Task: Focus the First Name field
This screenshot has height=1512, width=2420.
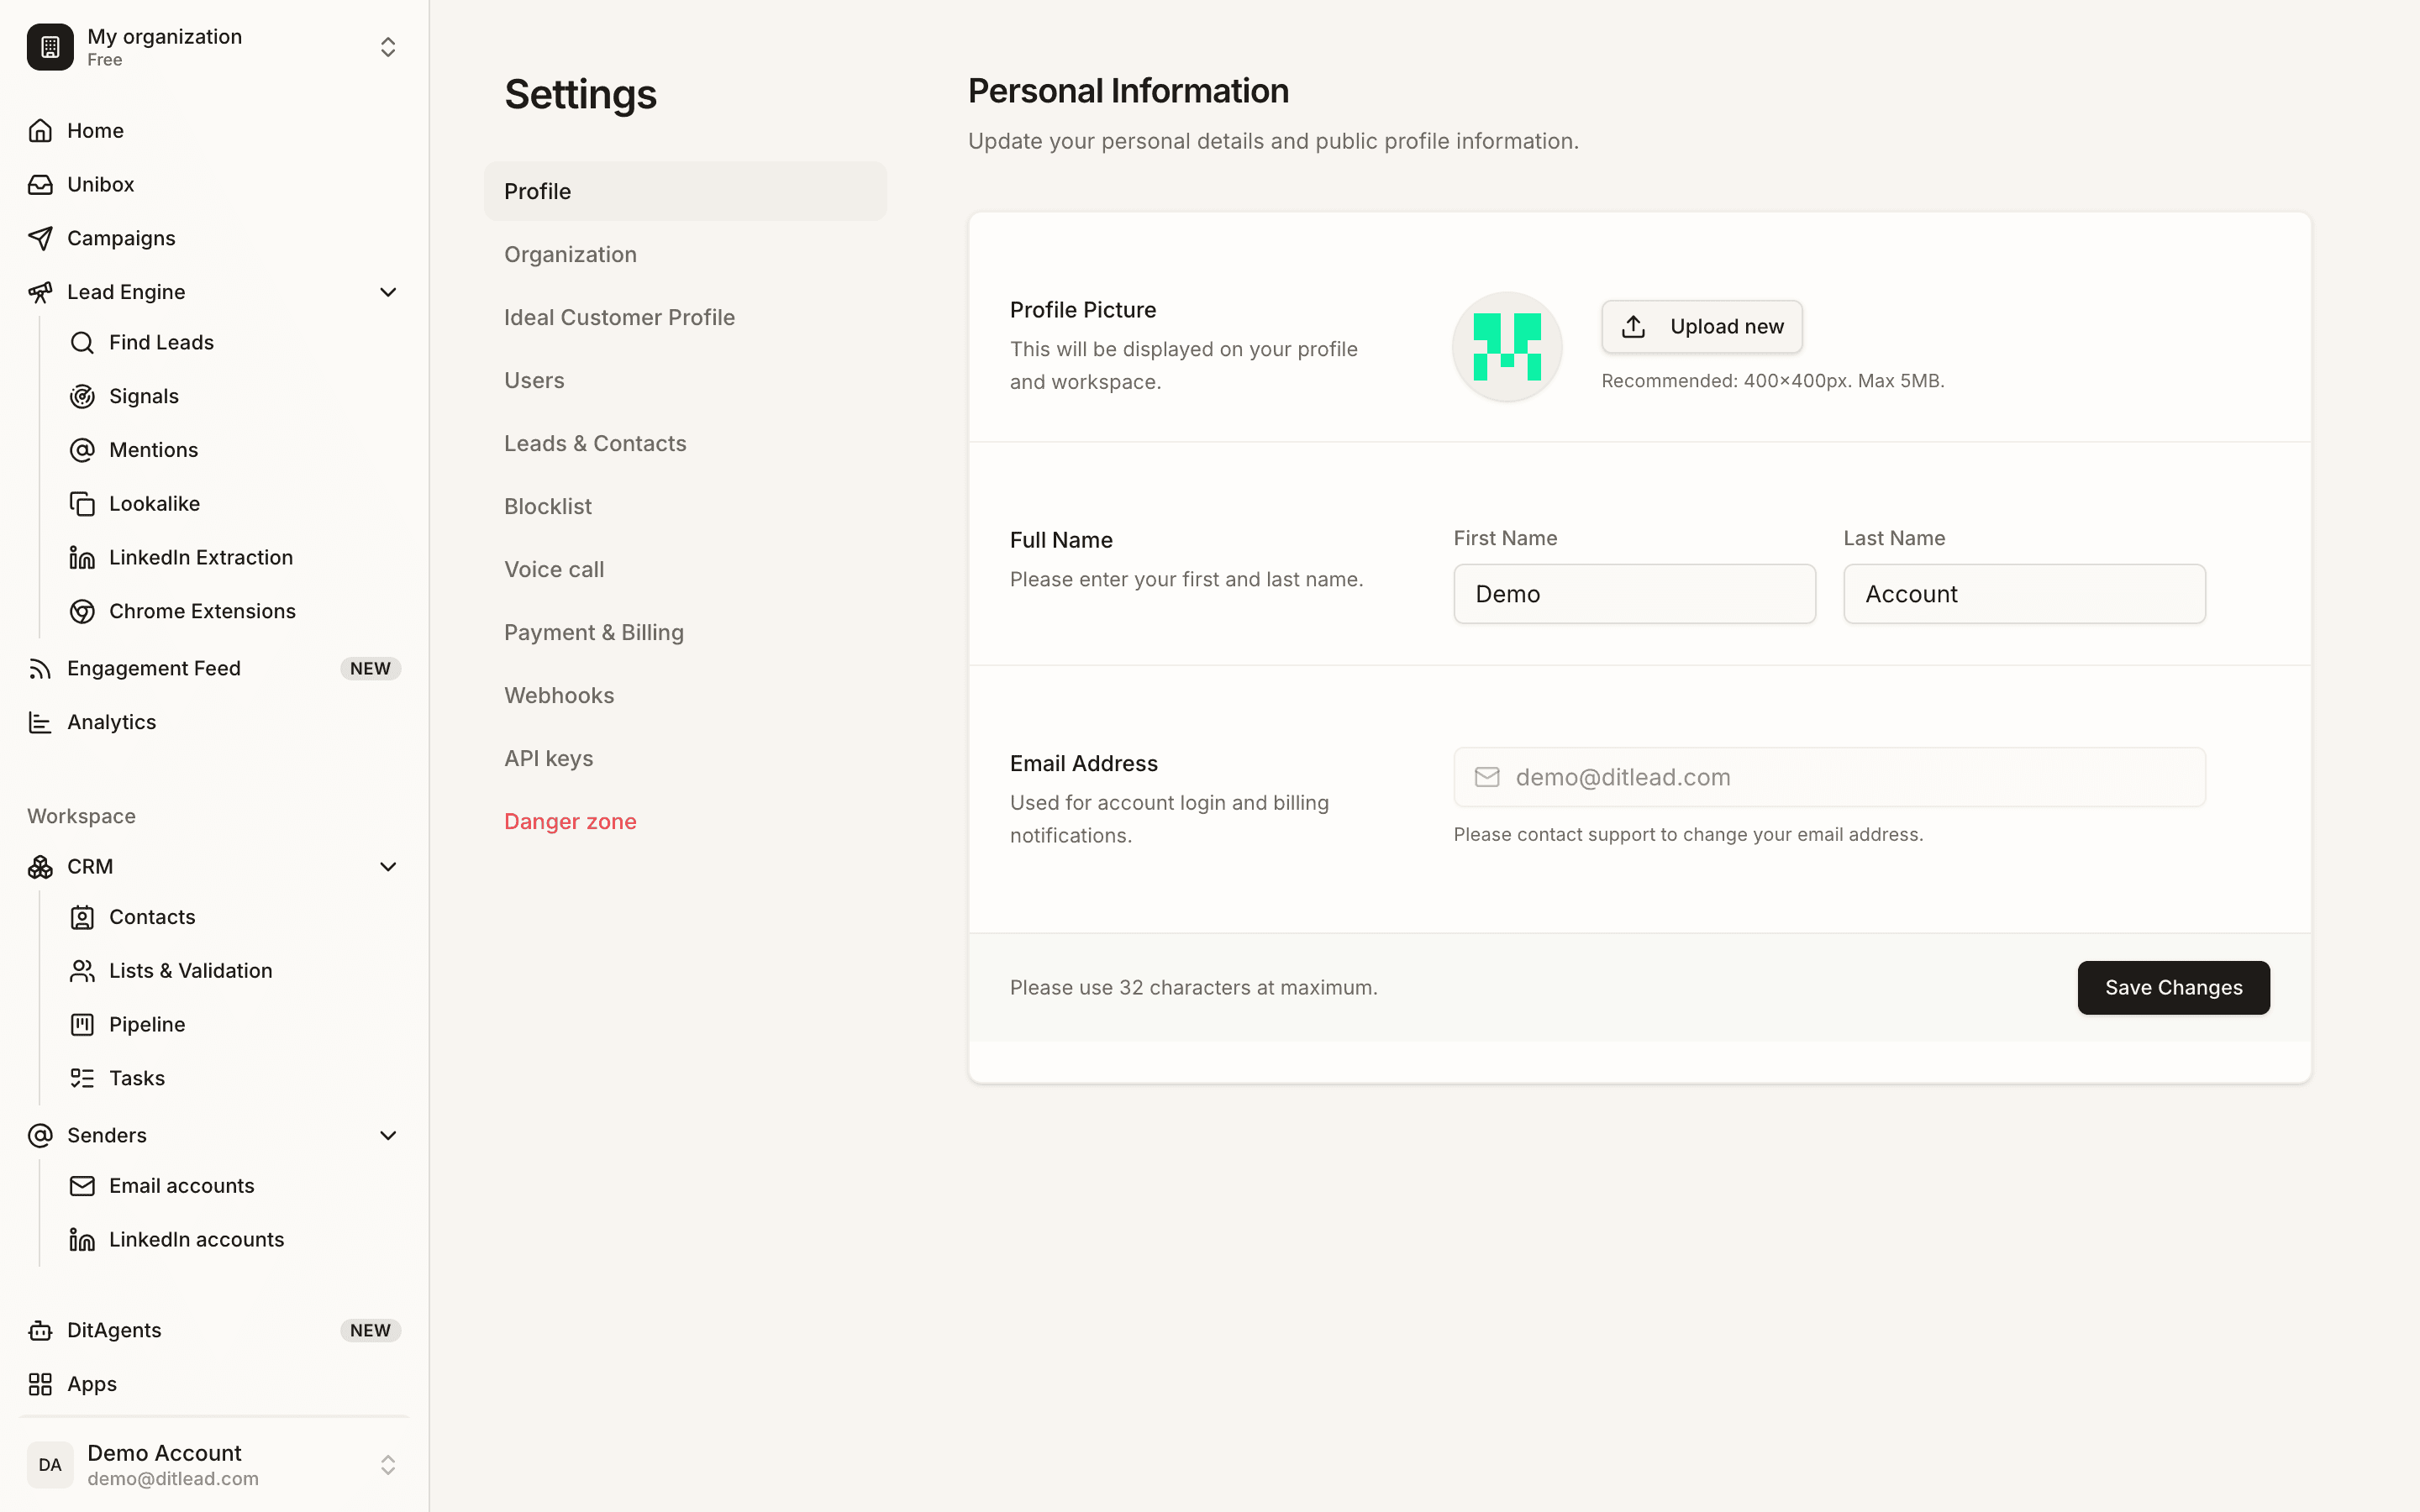Action: click(1634, 594)
